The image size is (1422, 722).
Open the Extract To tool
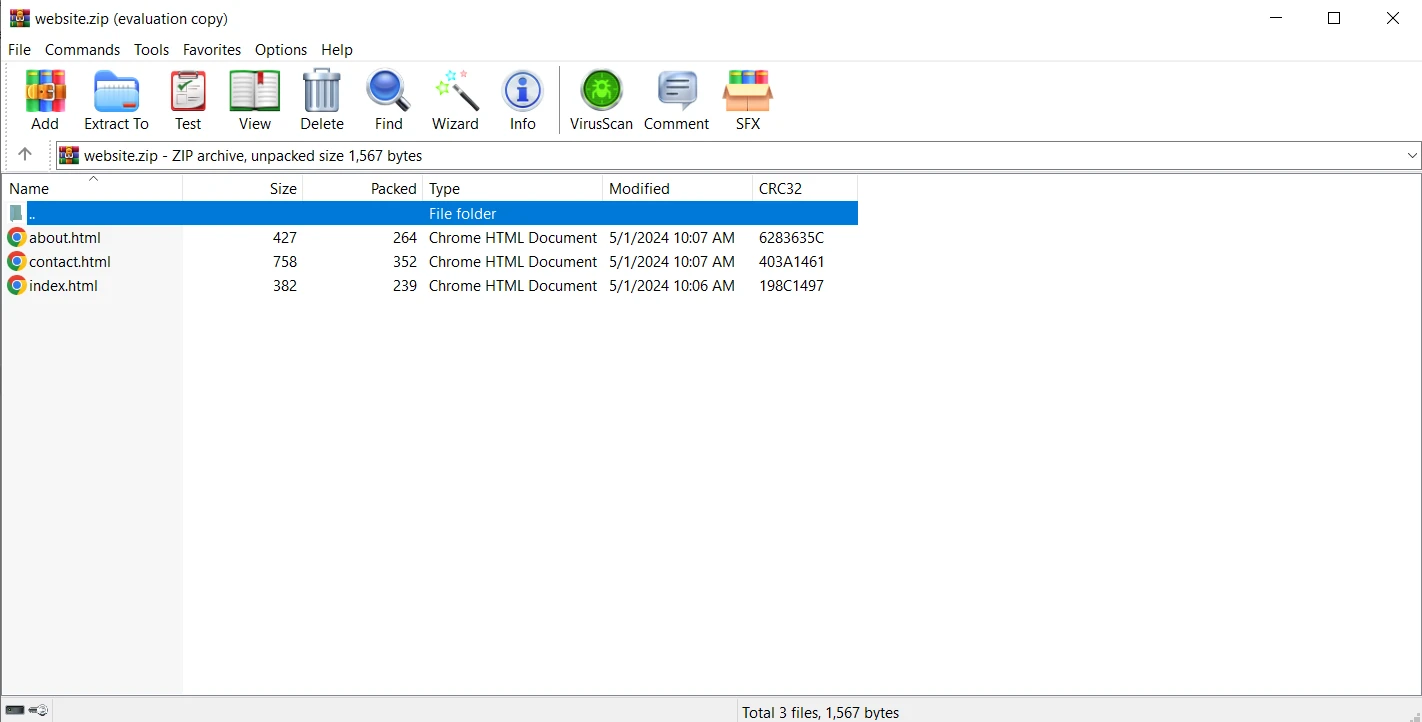[x=116, y=100]
